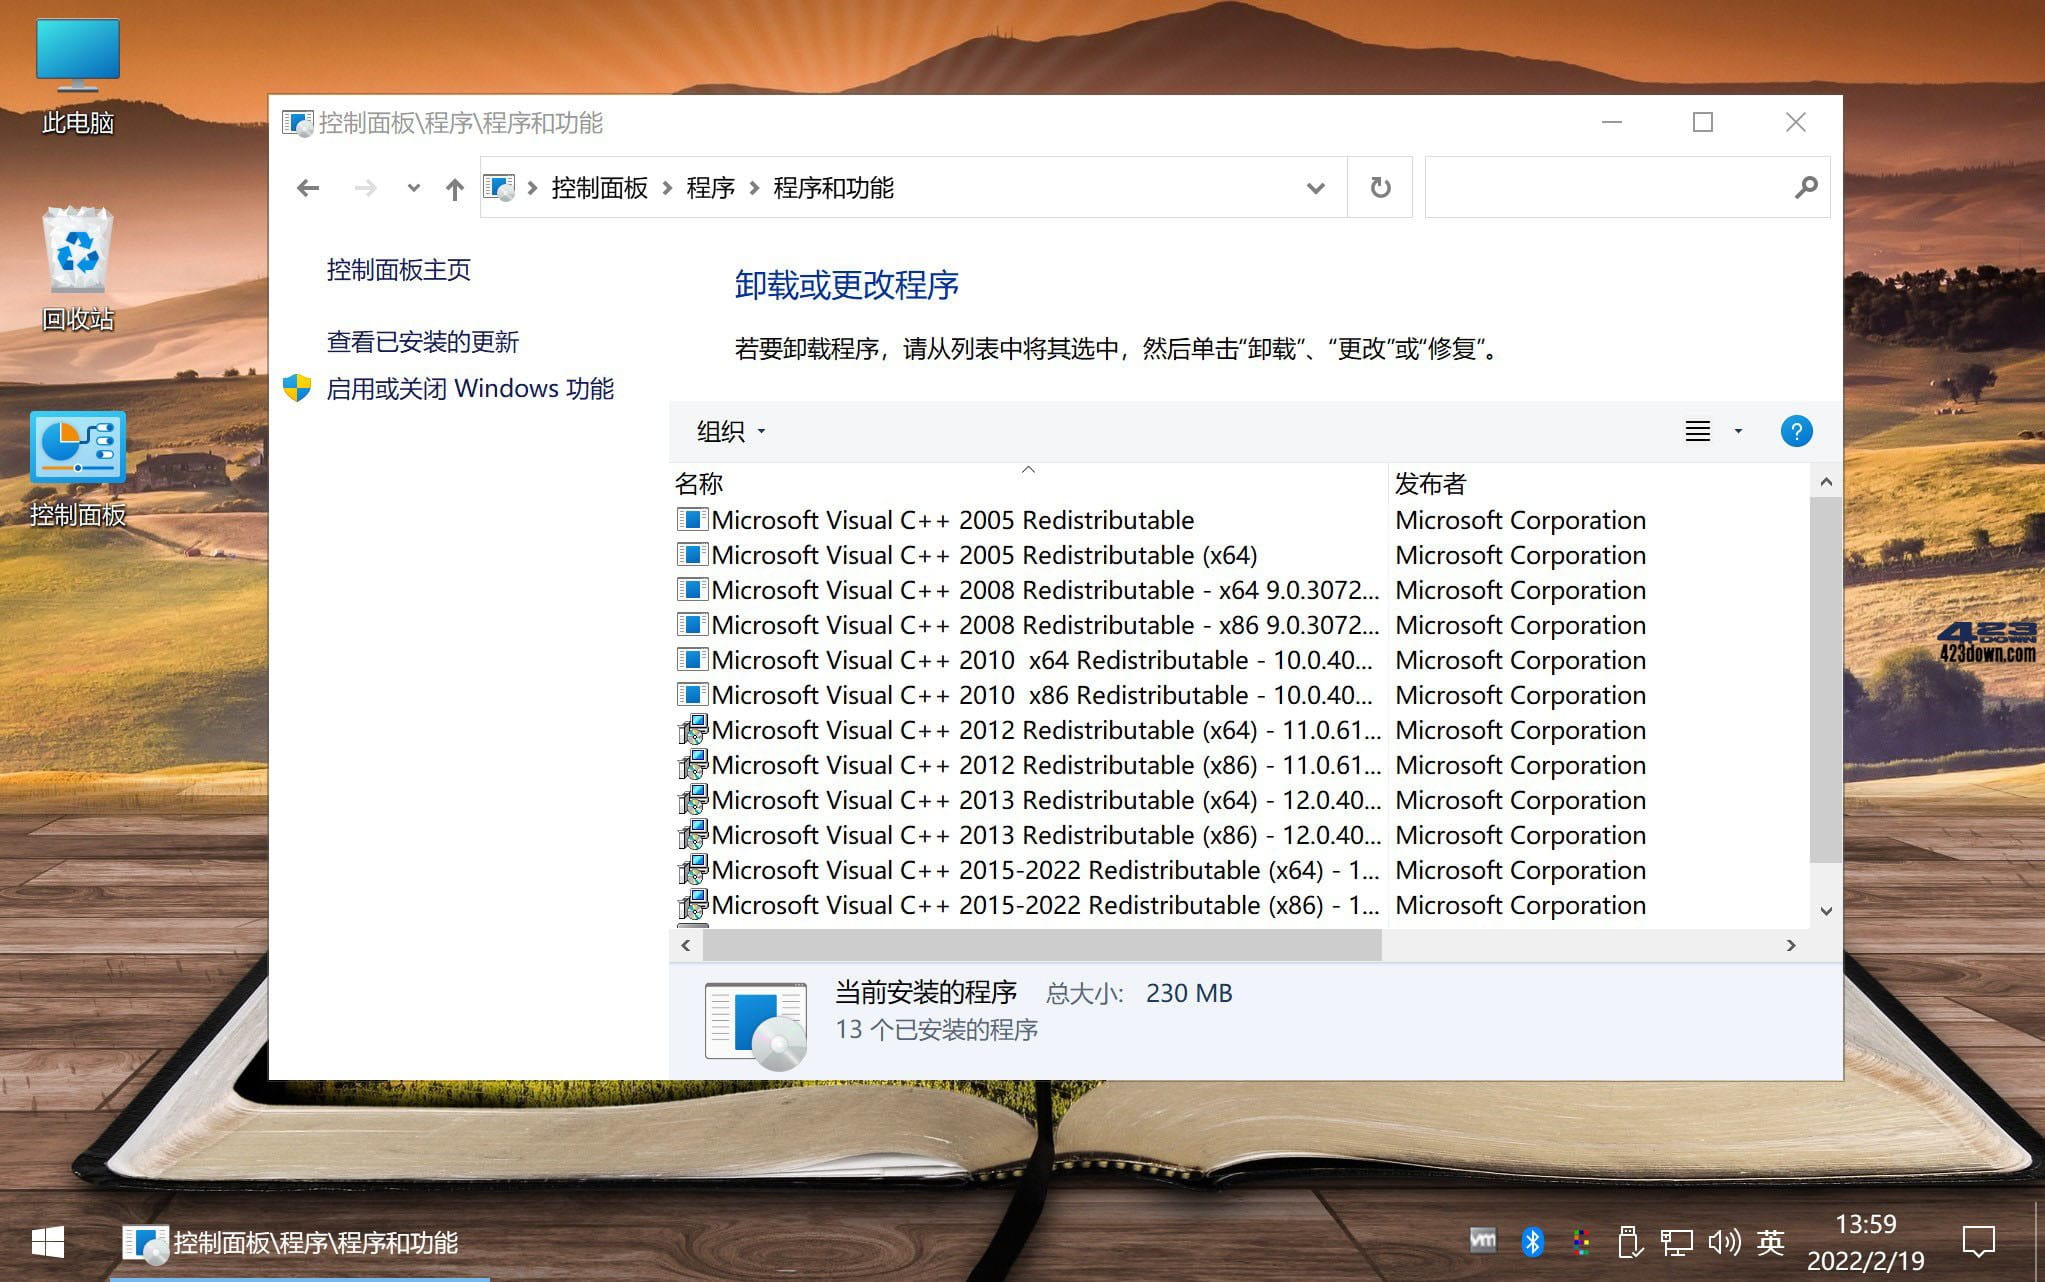2045x1282 pixels.
Task: Open the Bluetooth icon in system tray
Action: 1532,1241
